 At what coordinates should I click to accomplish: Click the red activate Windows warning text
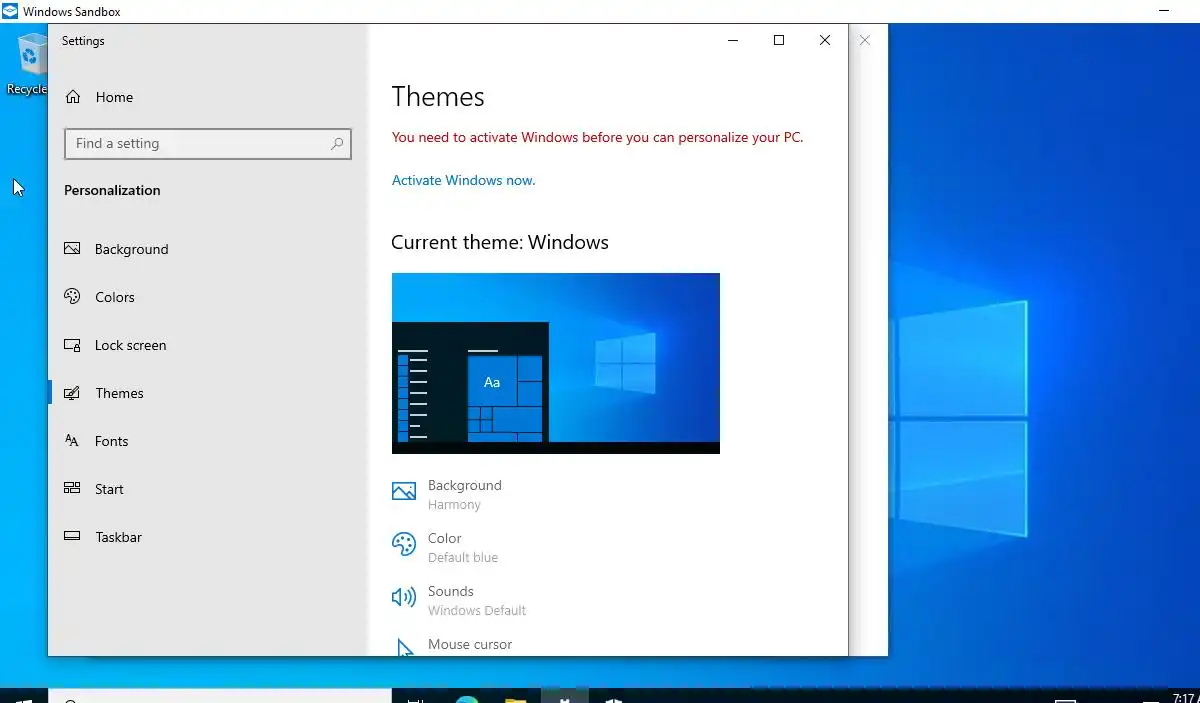pyautogui.click(x=597, y=137)
